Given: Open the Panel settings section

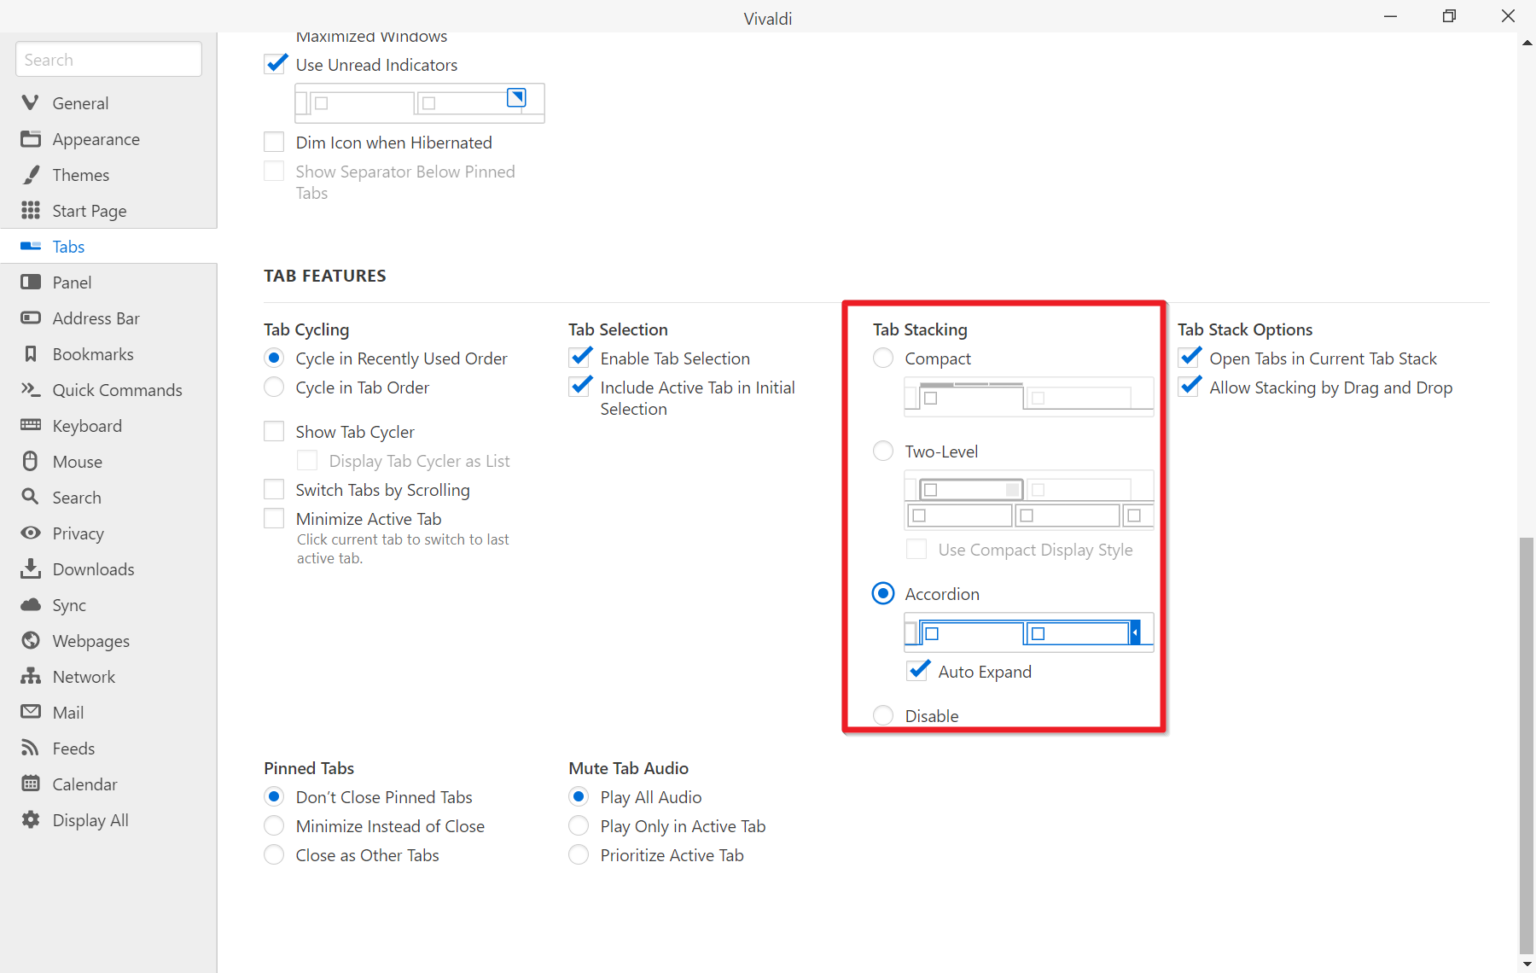Looking at the screenshot, I should point(70,282).
